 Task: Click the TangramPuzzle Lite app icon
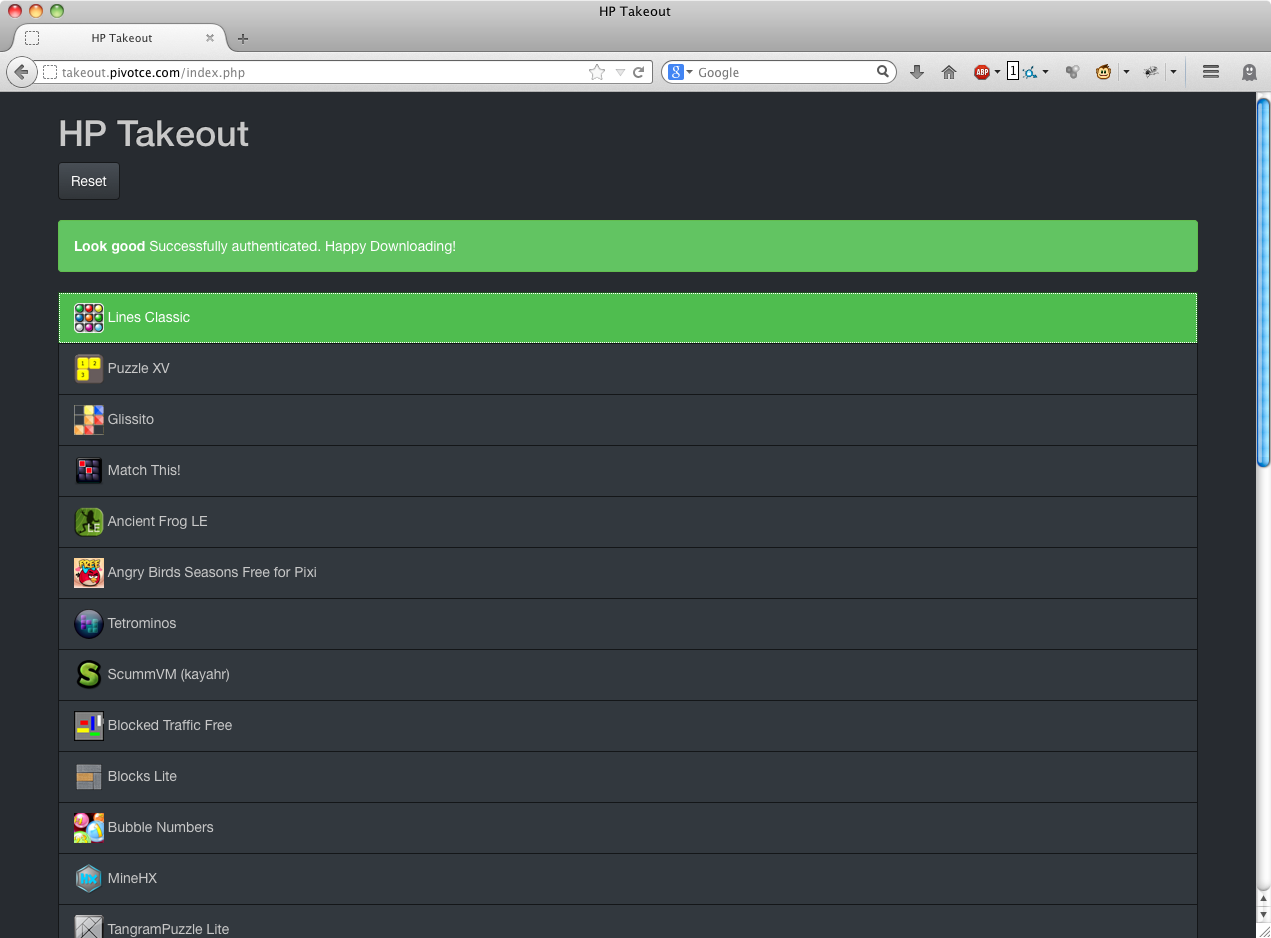click(89, 927)
